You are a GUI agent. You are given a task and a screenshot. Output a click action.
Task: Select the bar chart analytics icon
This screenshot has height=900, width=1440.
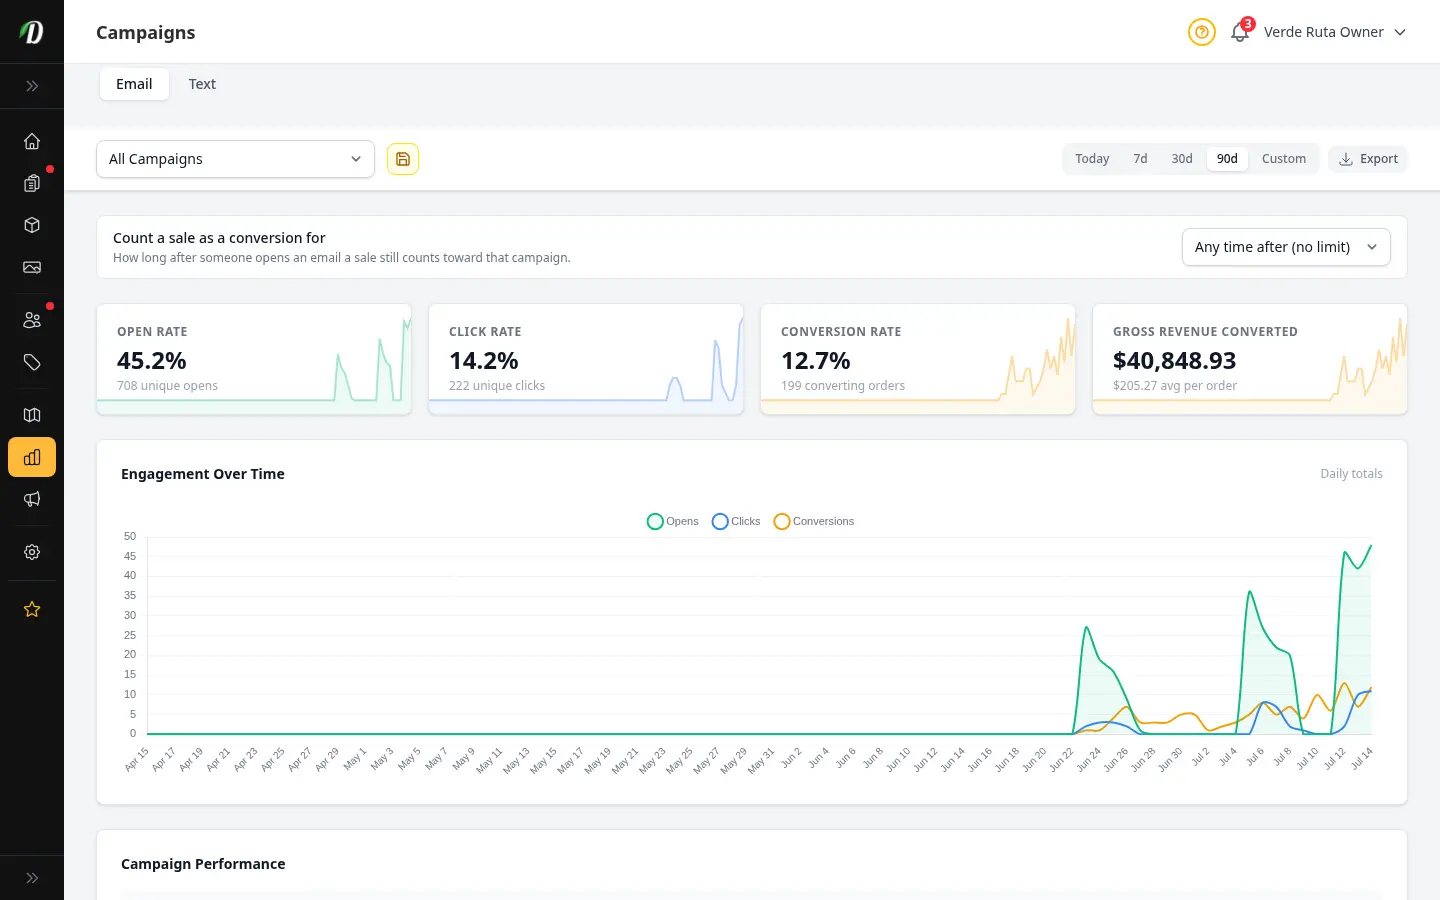(32, 457)
